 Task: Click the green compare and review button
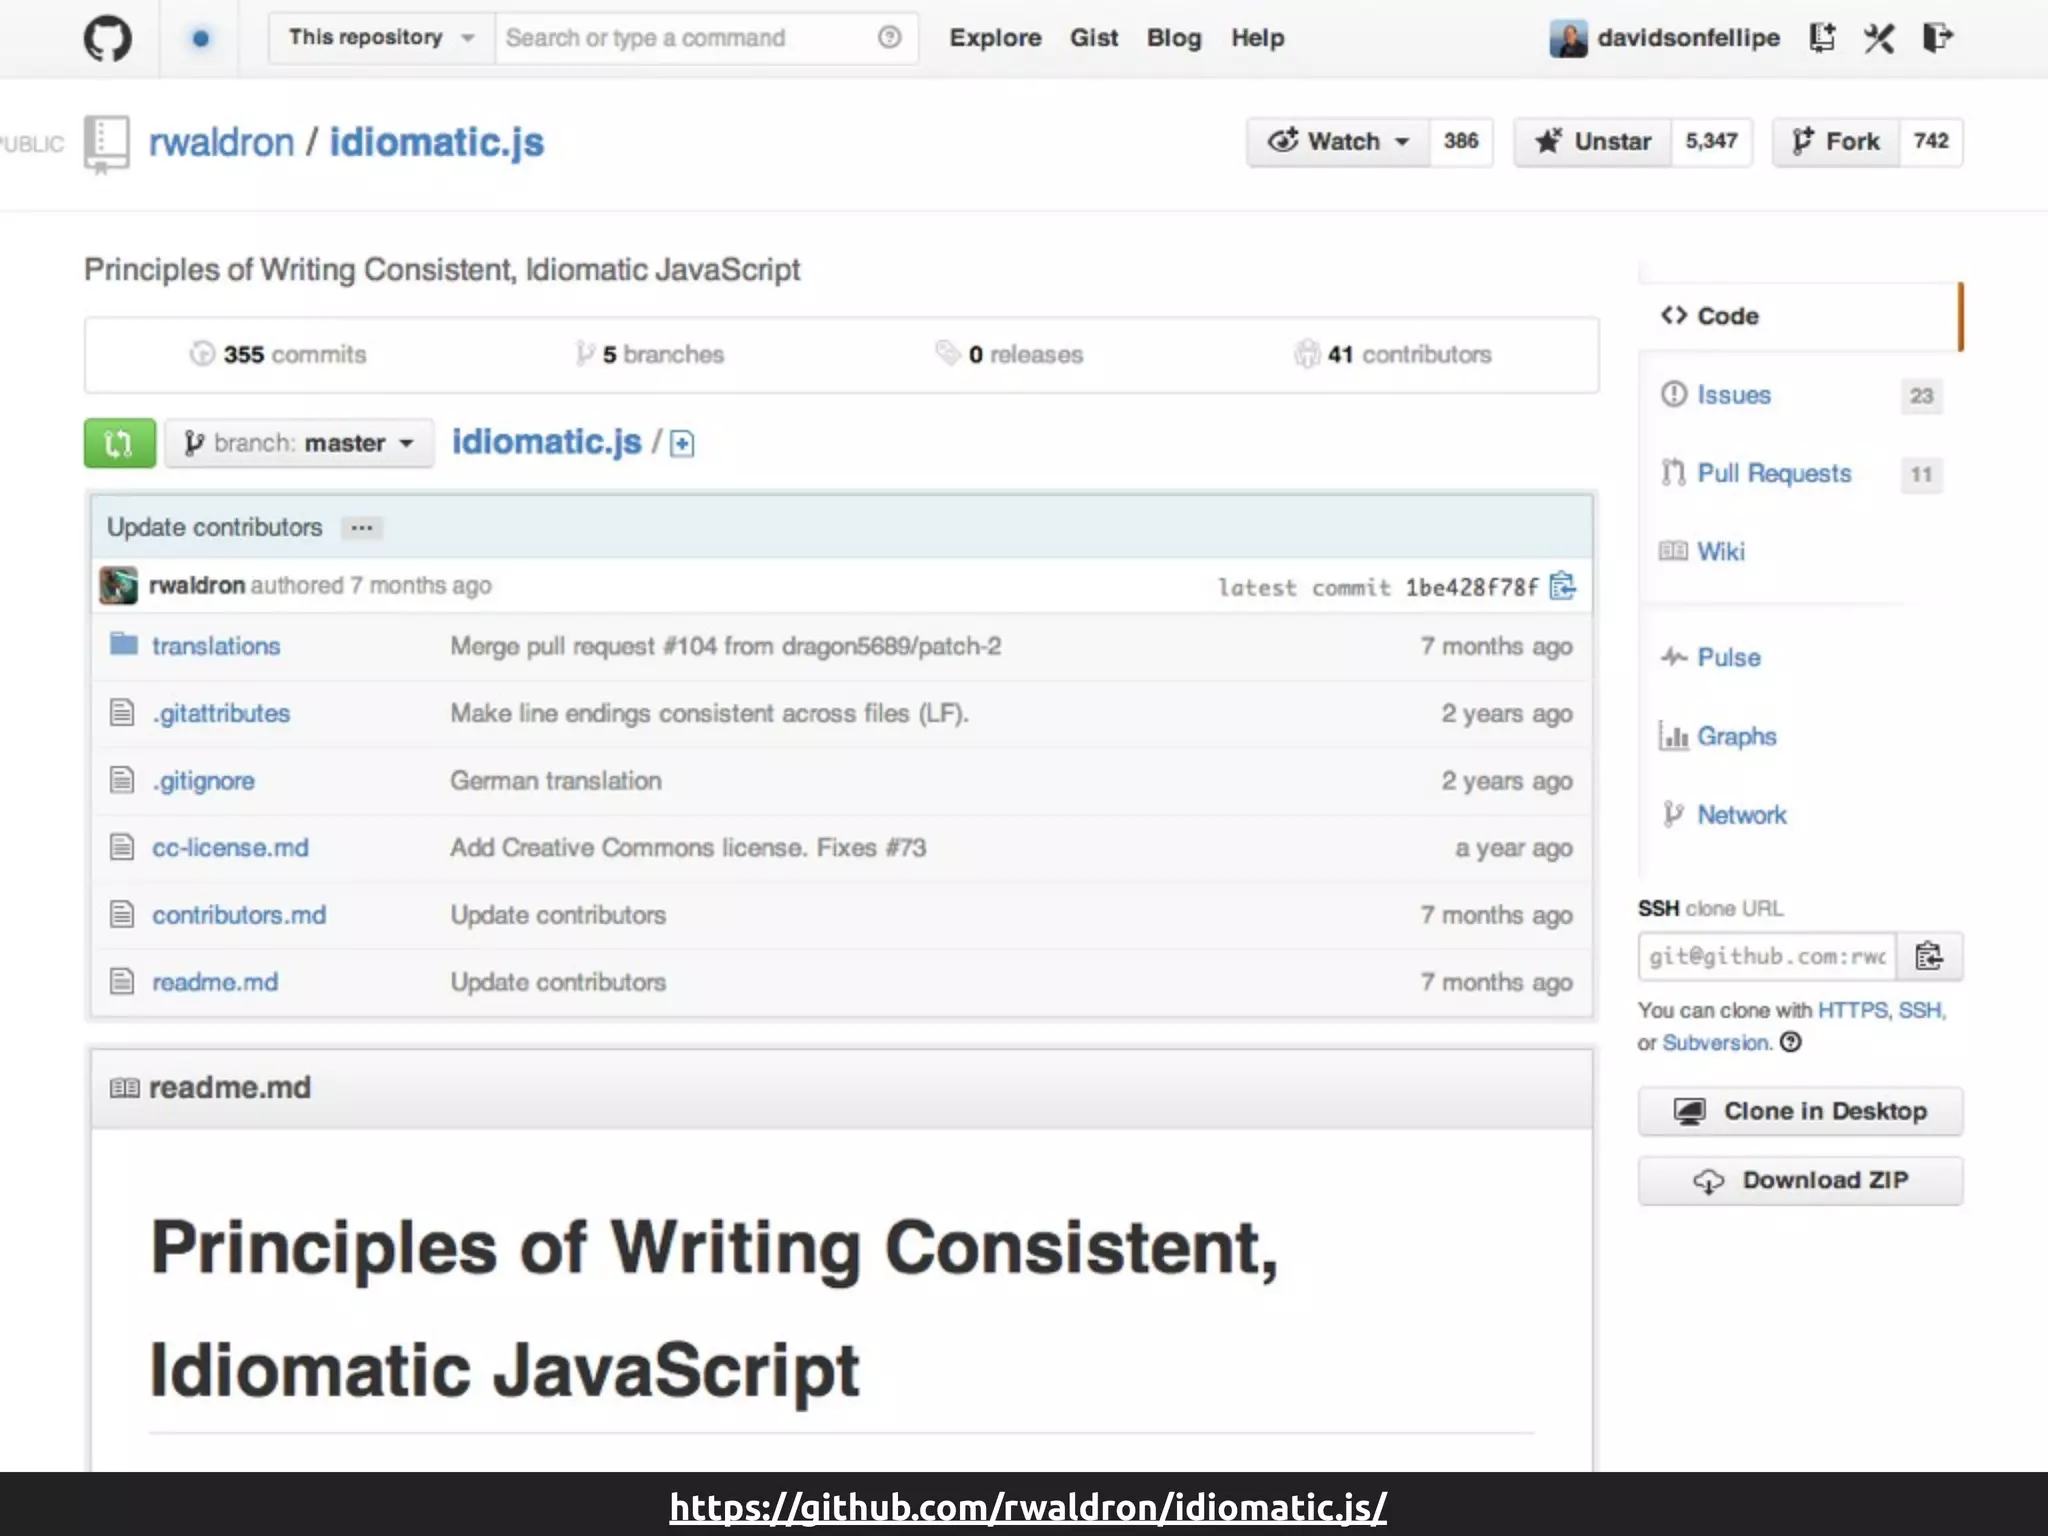pos(119,443)
